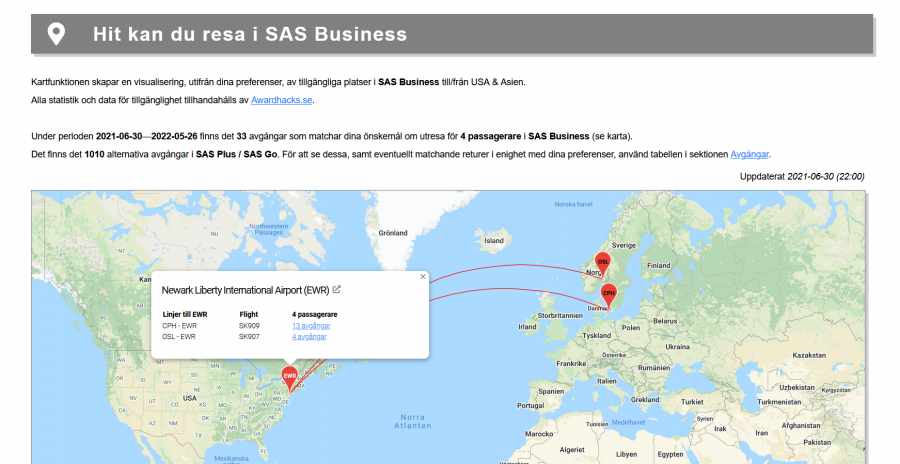
Task: Close the Newark airport info popup
Action: 423,277
